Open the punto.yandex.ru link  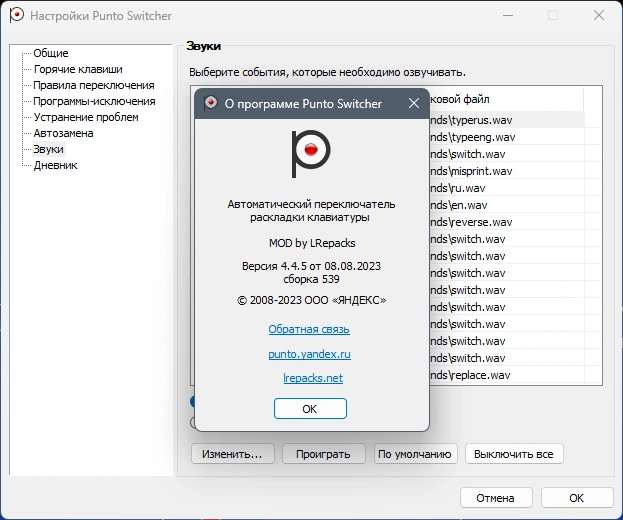310,354
